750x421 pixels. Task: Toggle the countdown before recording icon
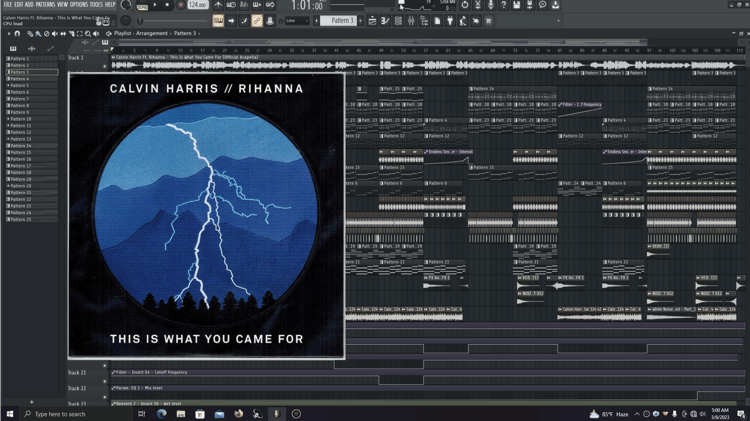244,5
